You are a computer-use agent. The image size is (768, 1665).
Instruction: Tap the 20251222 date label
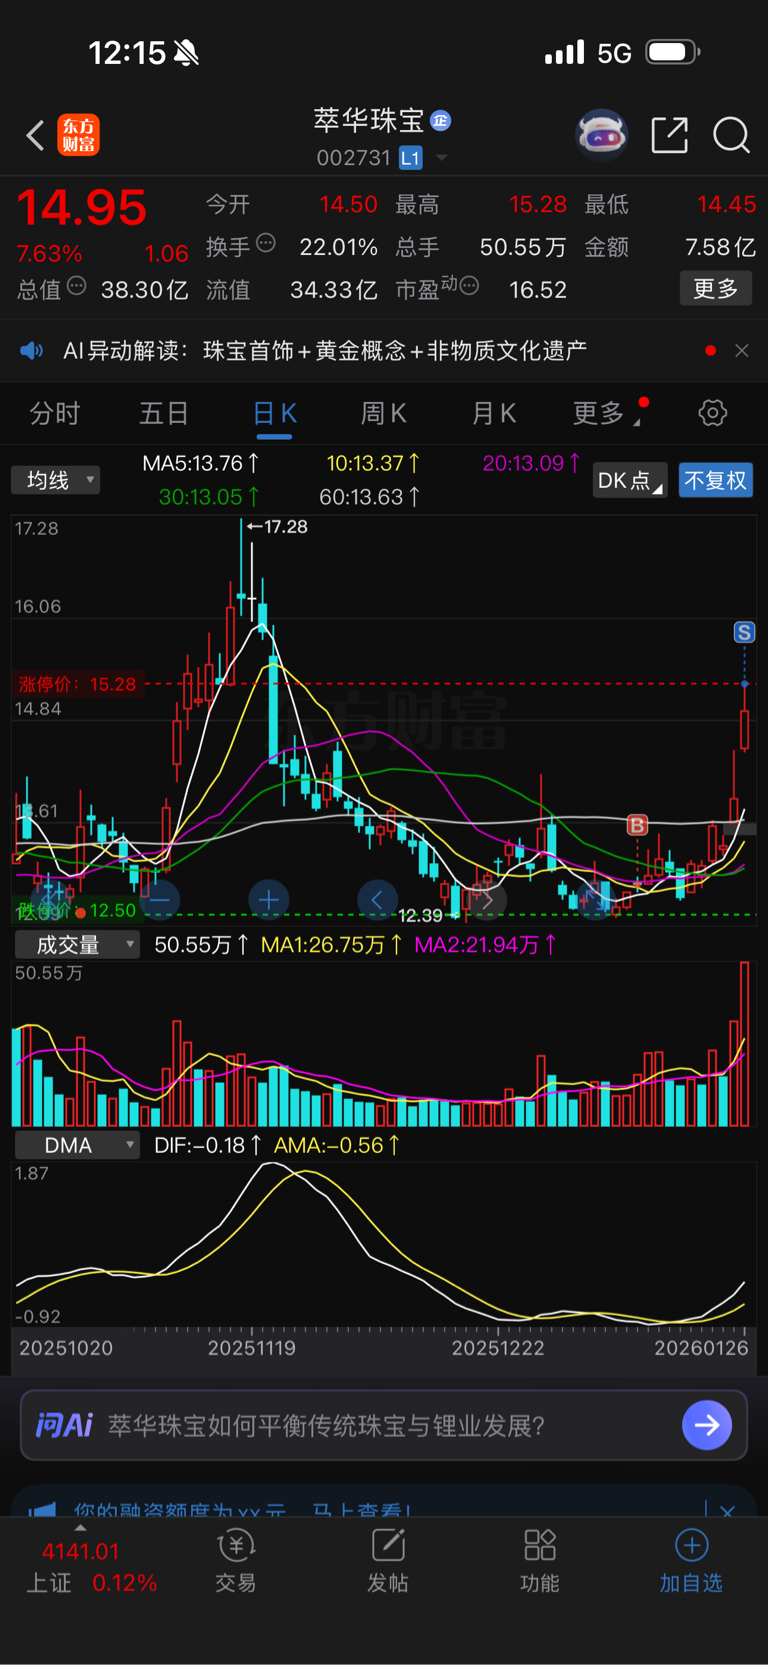[x=498, y=1348]
